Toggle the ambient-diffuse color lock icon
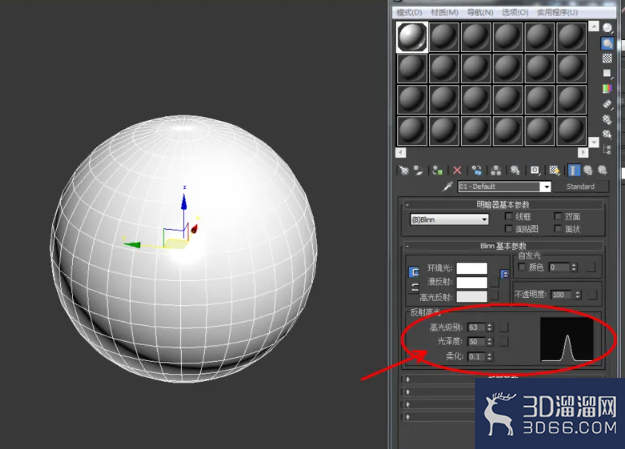Image resolution: width=625 pixels, height=449 pixels. tap(414, 272)
